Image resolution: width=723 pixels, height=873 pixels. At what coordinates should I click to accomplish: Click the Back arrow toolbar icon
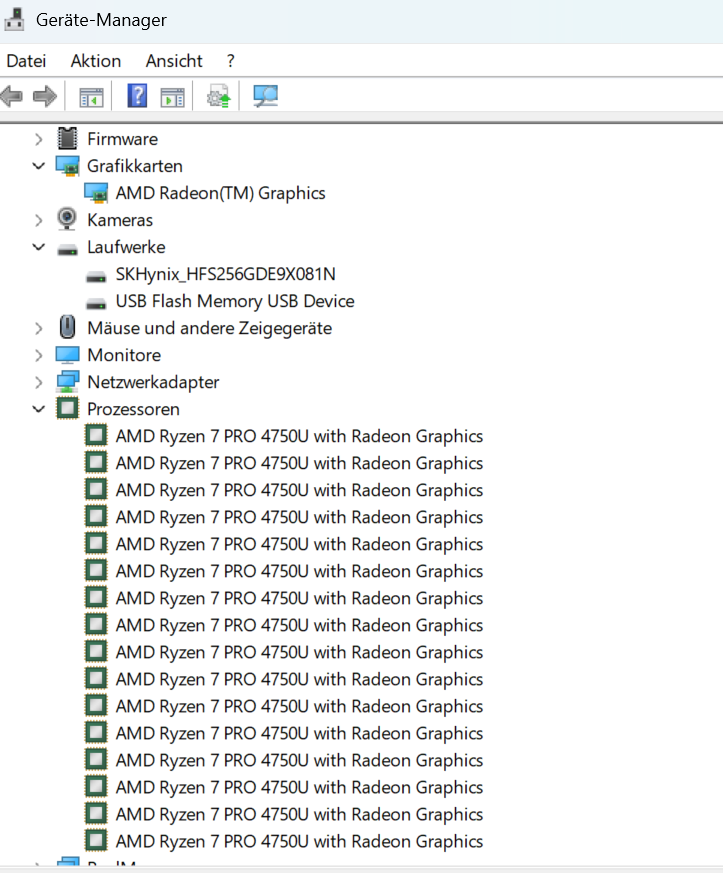point(12,96)
